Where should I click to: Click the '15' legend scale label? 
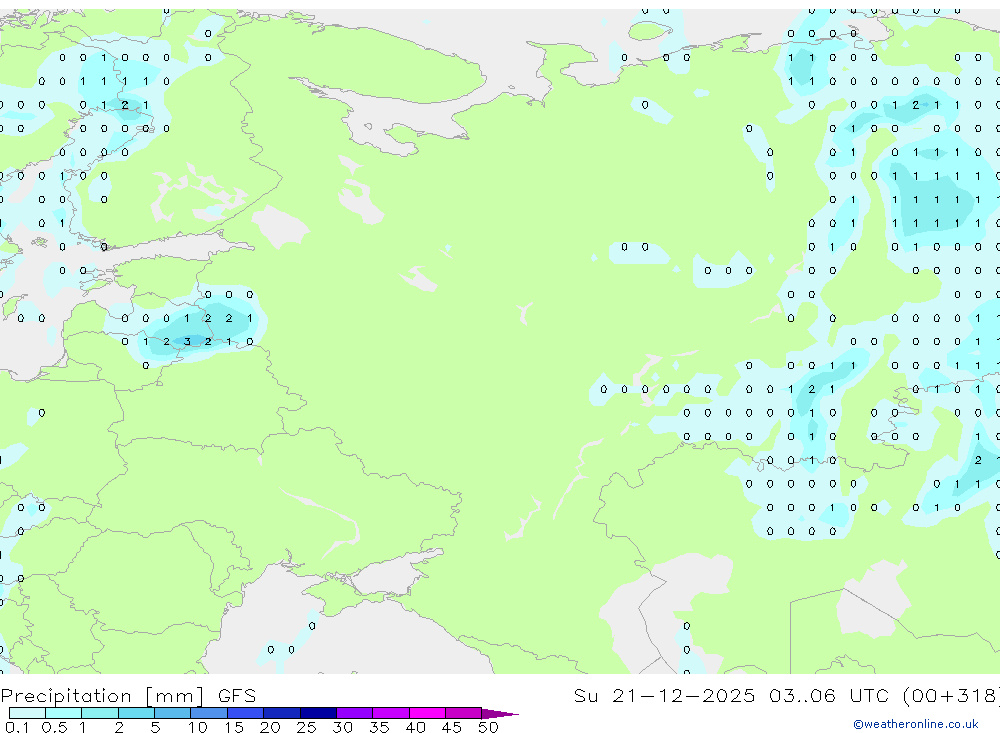click(x=233, y=727)
